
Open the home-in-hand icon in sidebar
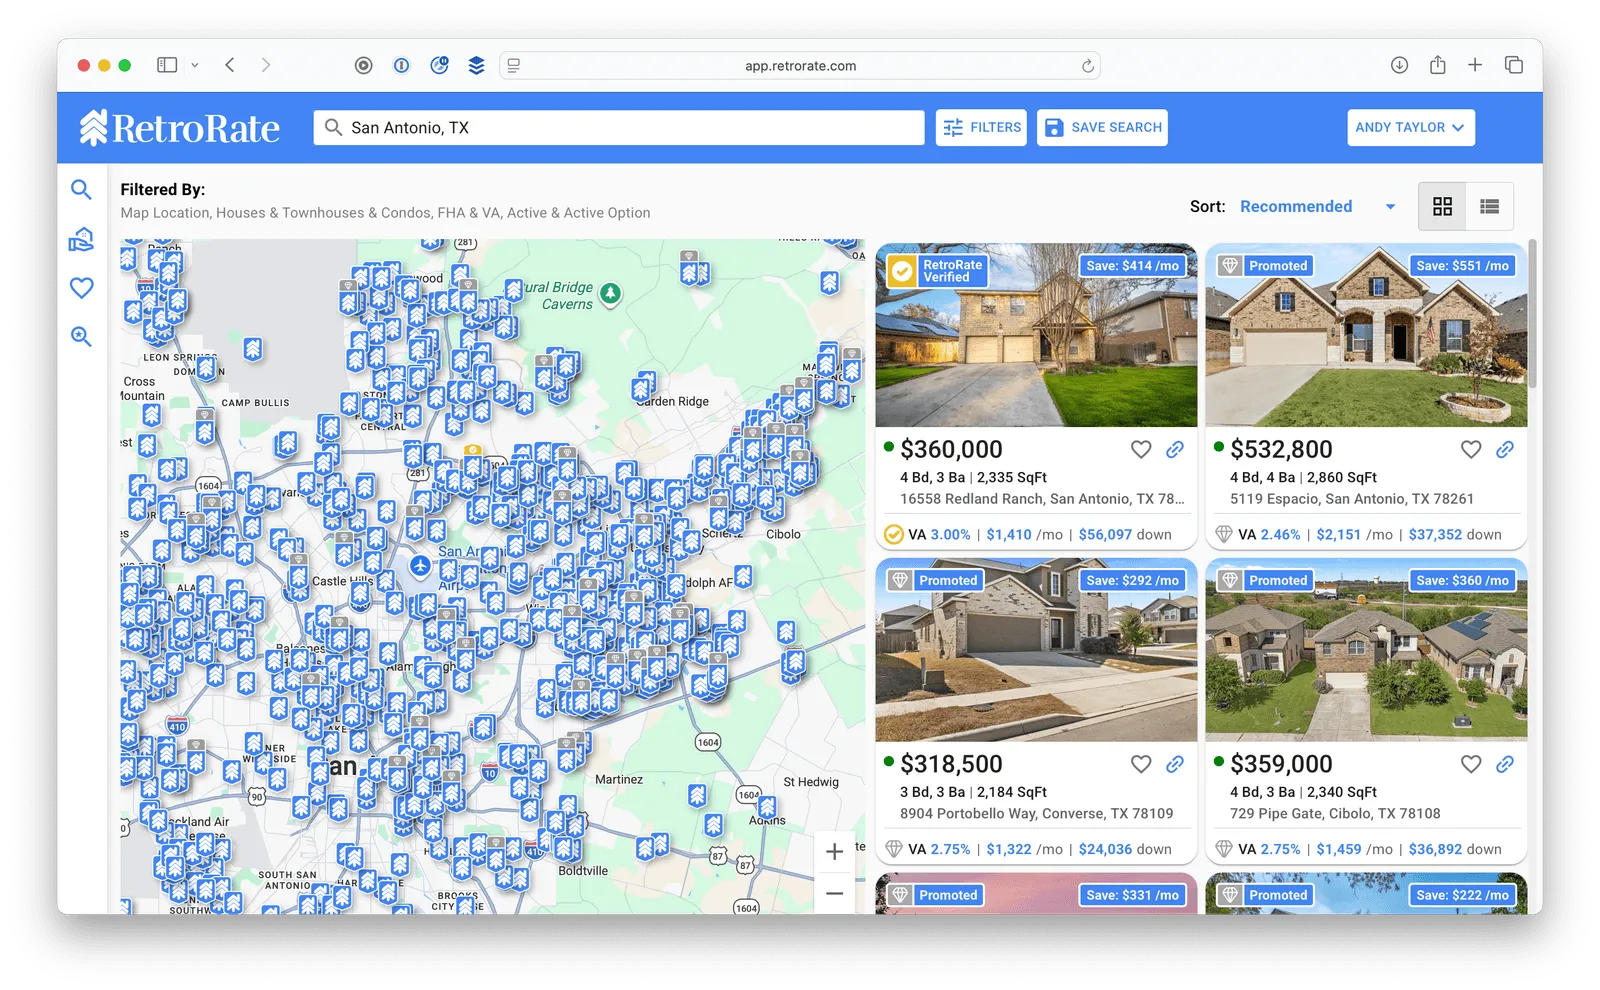[81, 239]
